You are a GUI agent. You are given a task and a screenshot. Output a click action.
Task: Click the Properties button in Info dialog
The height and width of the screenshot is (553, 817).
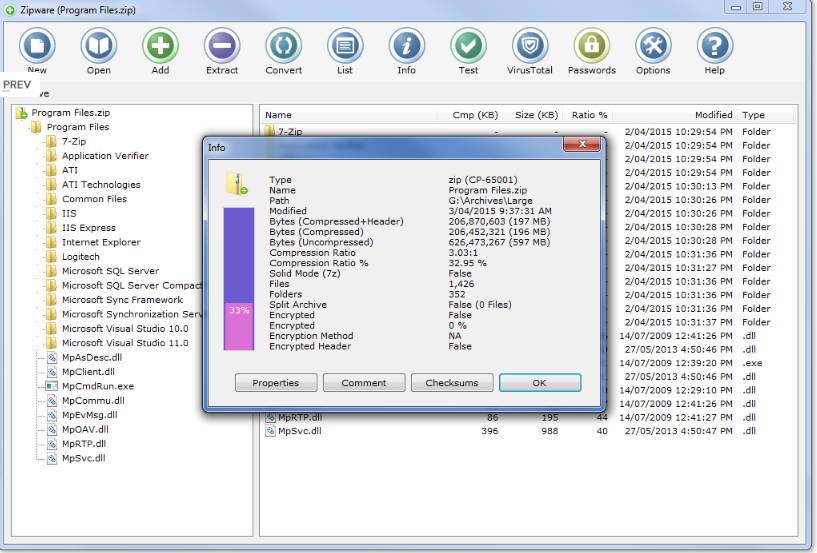click(x=276, y=383)
